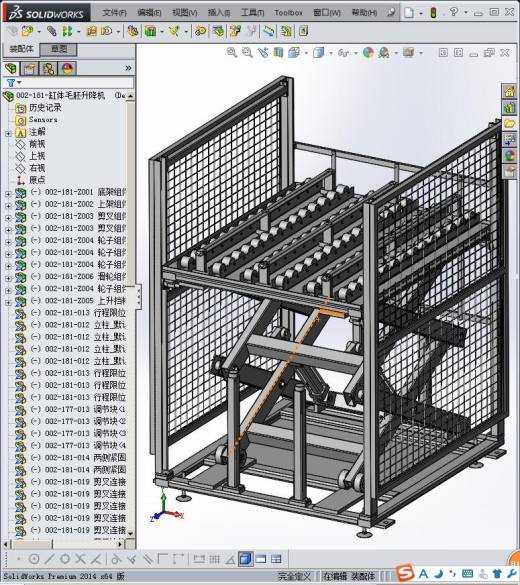Toggle the Section View tool
The width and height of the screenshot is (520, 585).
278,53
